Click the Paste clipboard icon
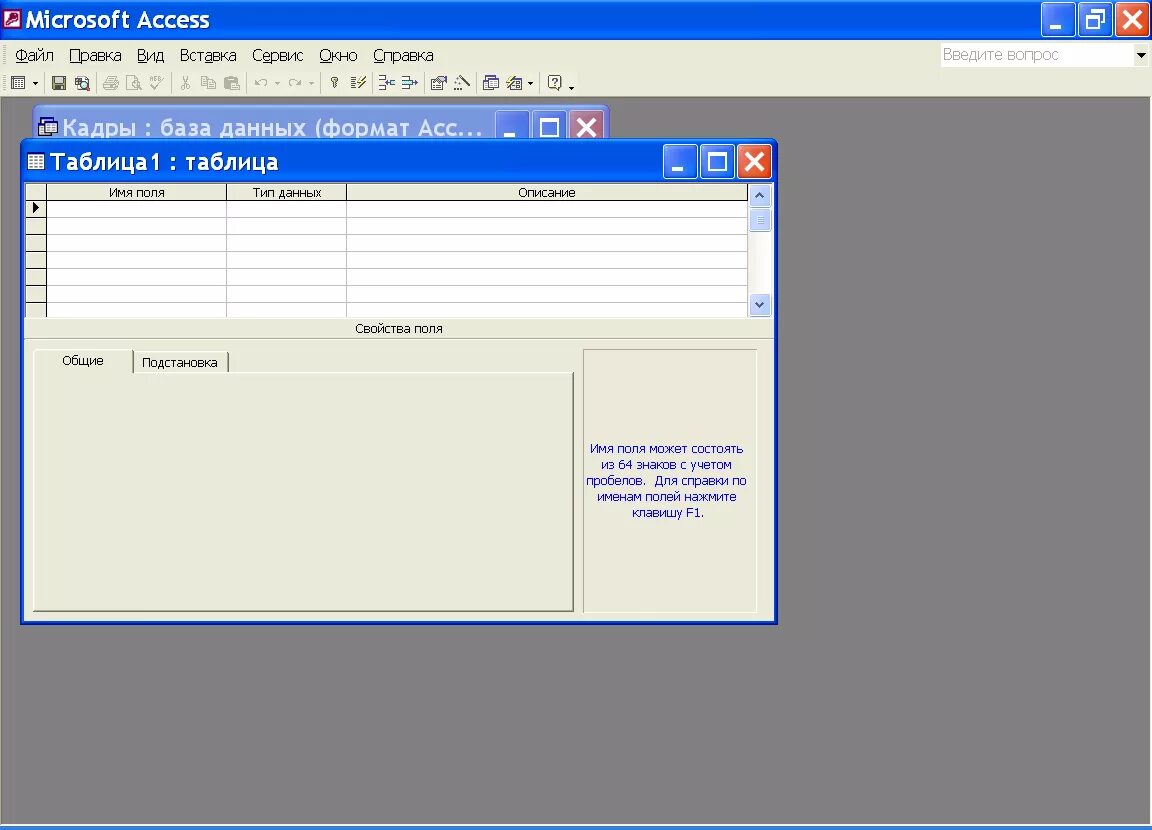 231,83
